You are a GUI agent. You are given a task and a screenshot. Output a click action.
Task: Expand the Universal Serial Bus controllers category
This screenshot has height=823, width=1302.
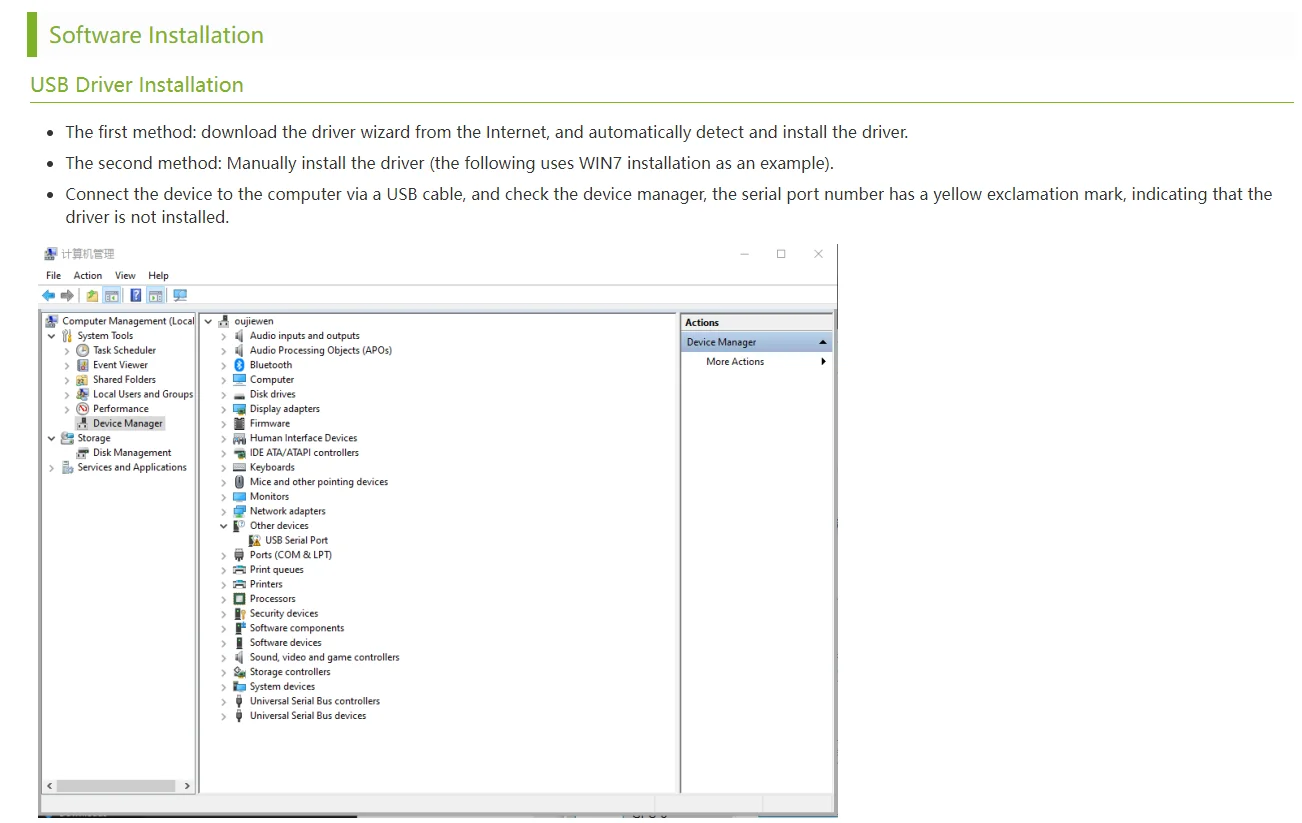pyautogui.click(x=224, y=701)
